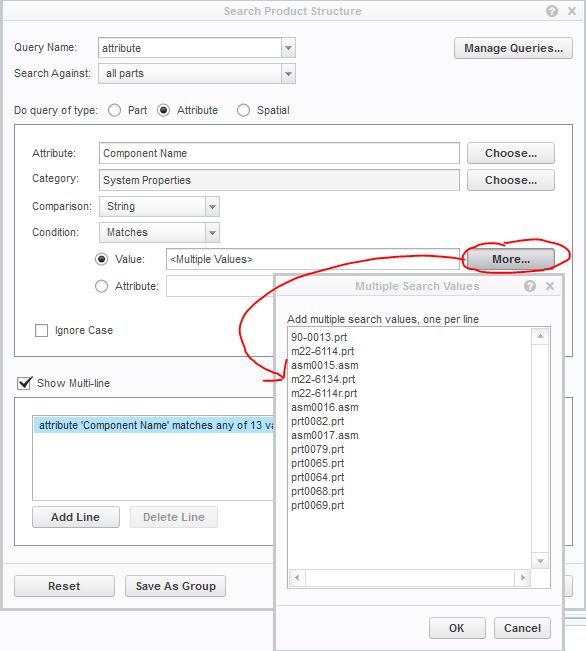Click Choose button next to Attribute field
The height and width of the screenshot is (651, 586).
511,153
